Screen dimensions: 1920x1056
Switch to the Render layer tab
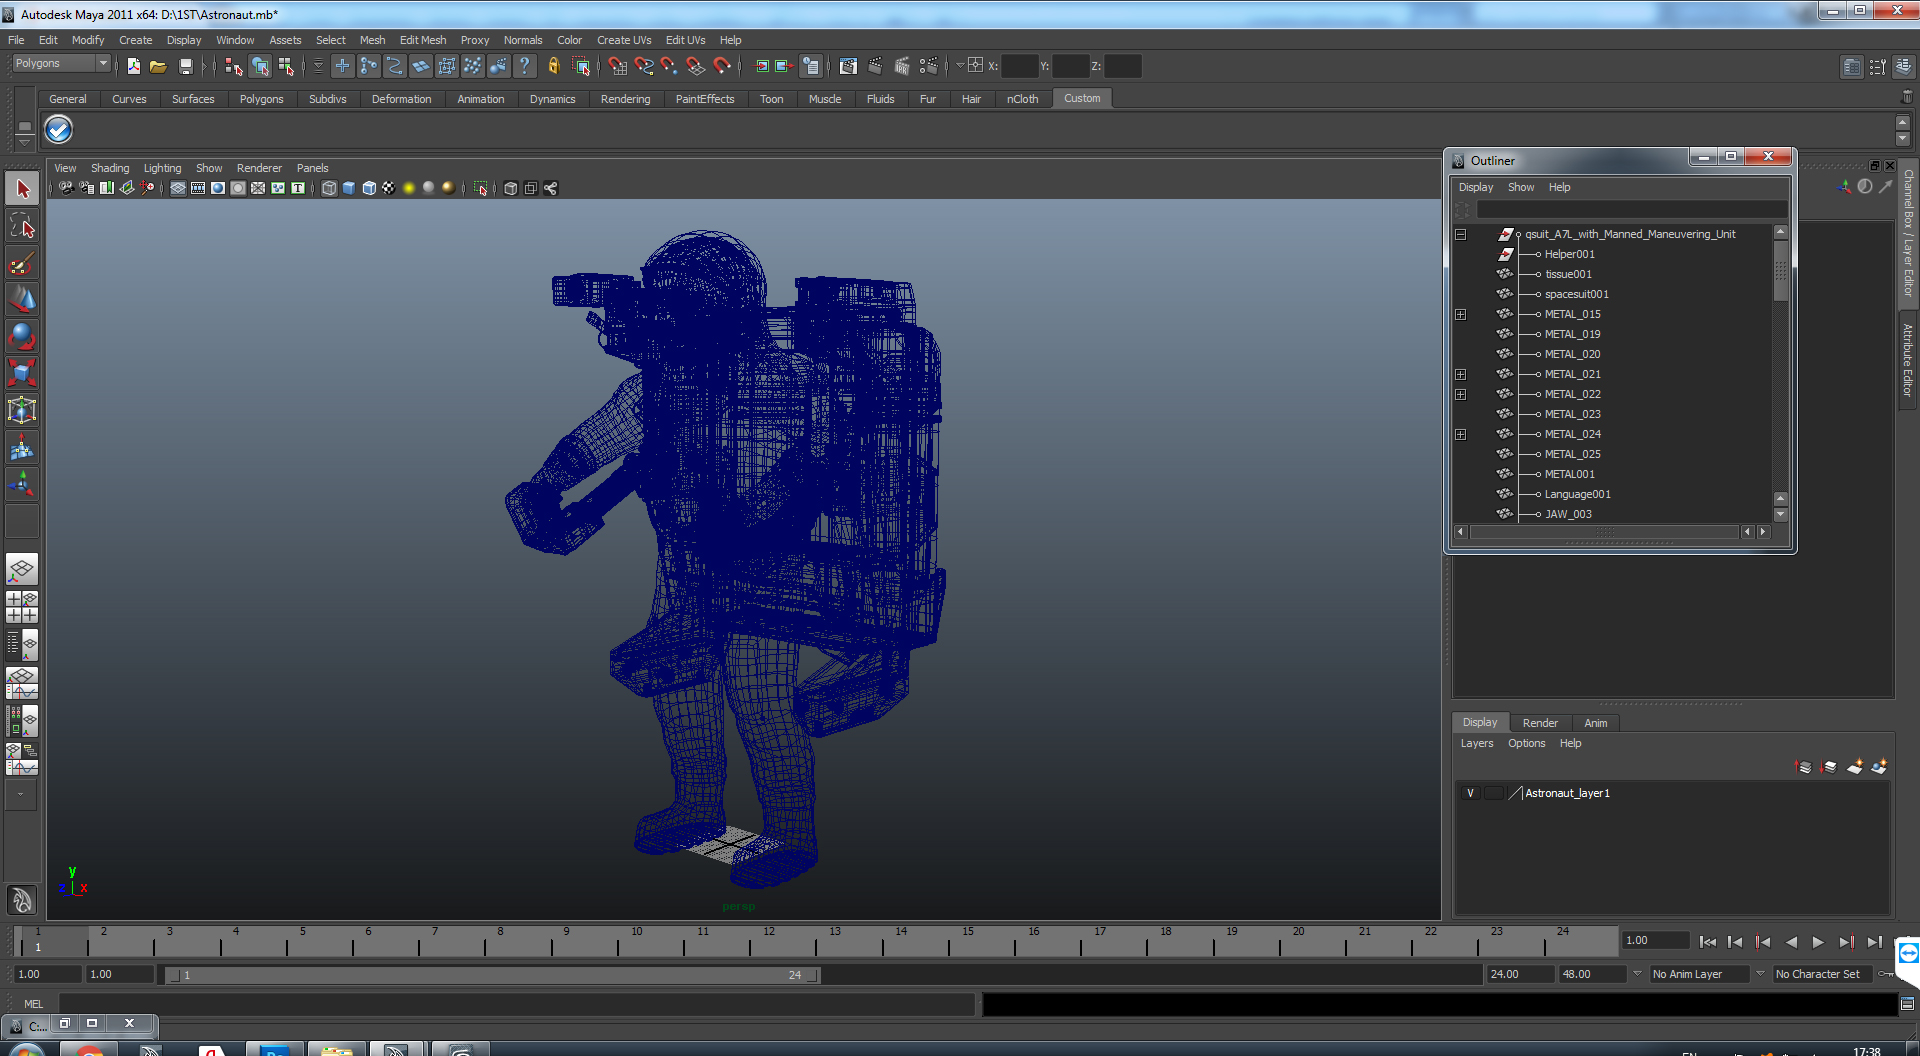pos(1540,723)
